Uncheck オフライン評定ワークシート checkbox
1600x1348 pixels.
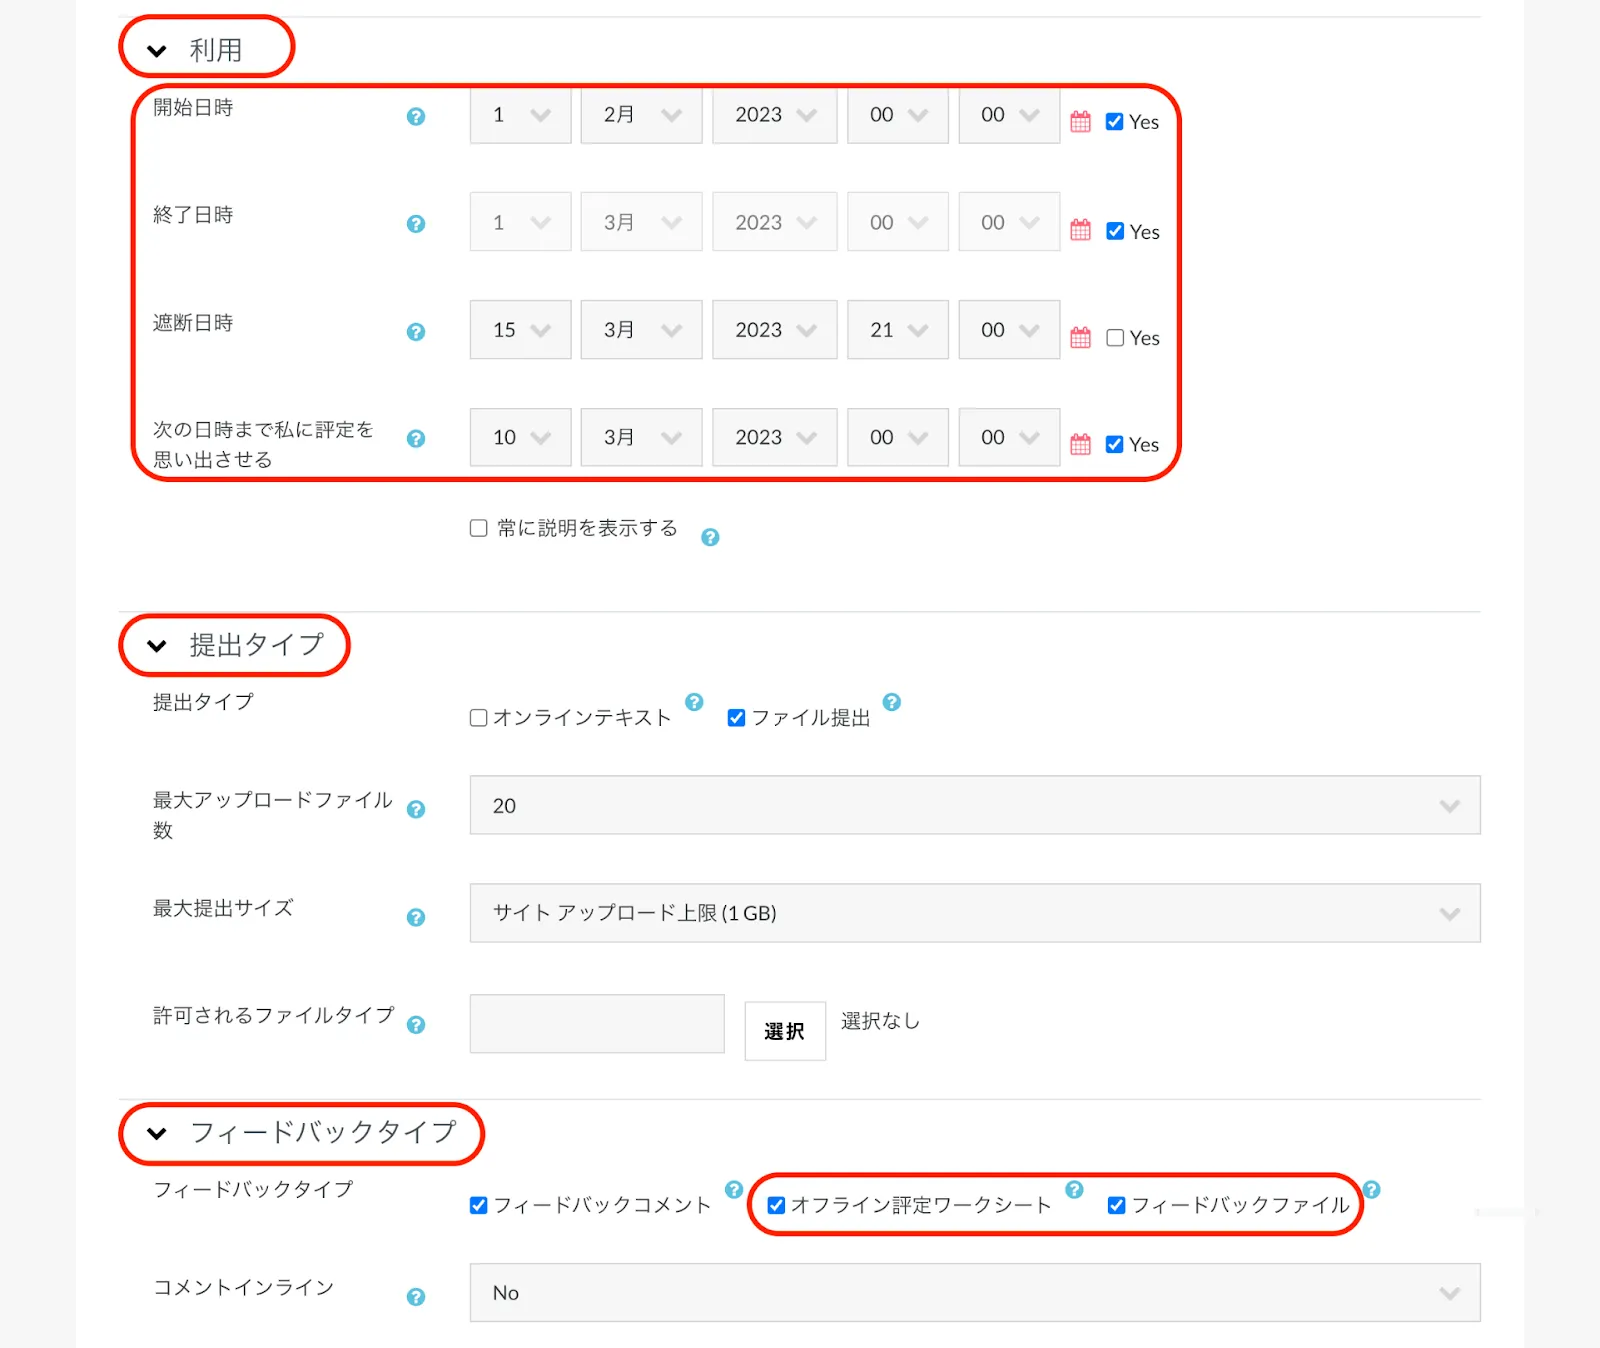tap(776, 1205)
